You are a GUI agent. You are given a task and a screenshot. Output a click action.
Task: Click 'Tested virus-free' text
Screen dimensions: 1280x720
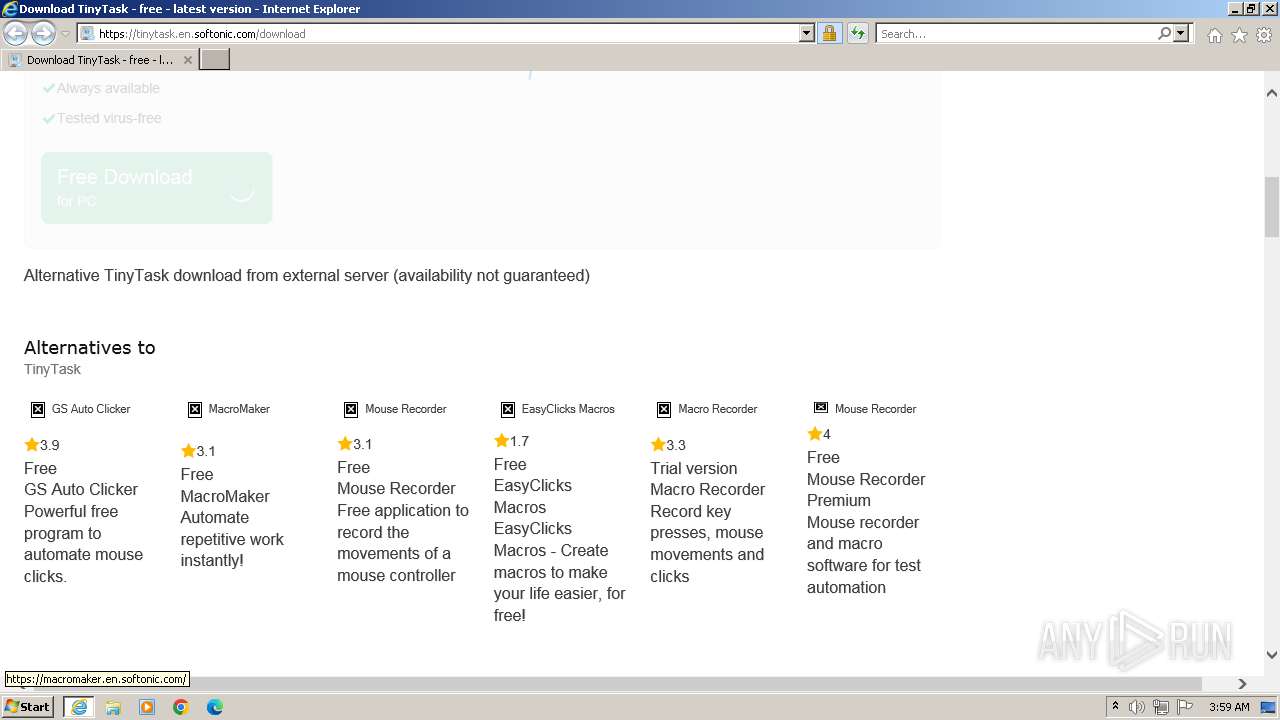[x=109, y=118]
